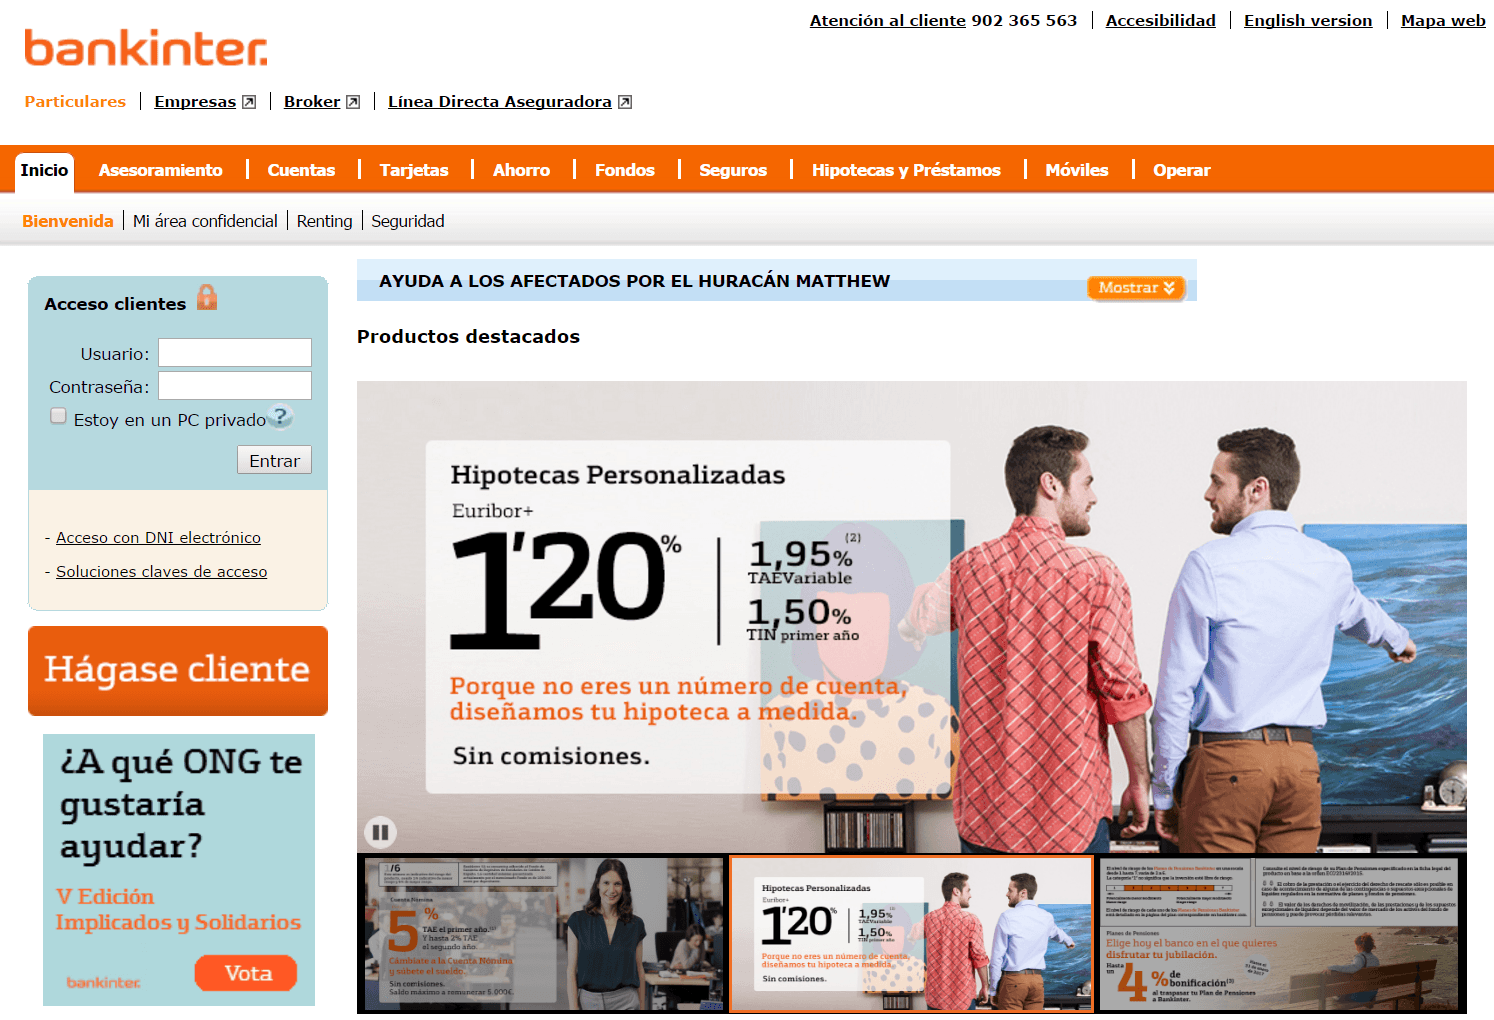
Task: Go to the Renting section
Action: (324, 221)
